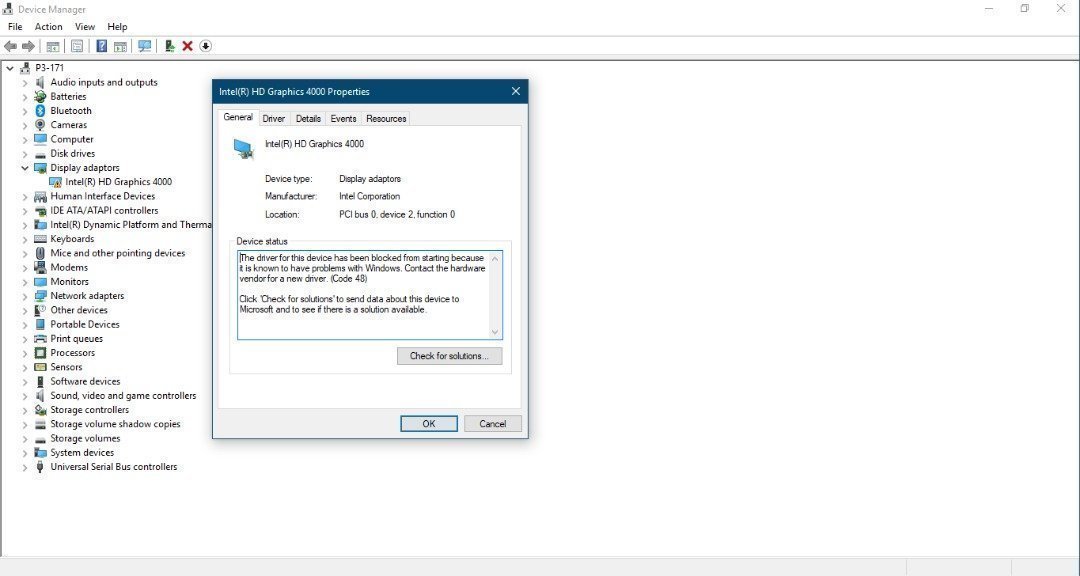This screenshot has width=1080, height=576.
Task: Click the down-arrow Disable device icon
Action: 205,46
